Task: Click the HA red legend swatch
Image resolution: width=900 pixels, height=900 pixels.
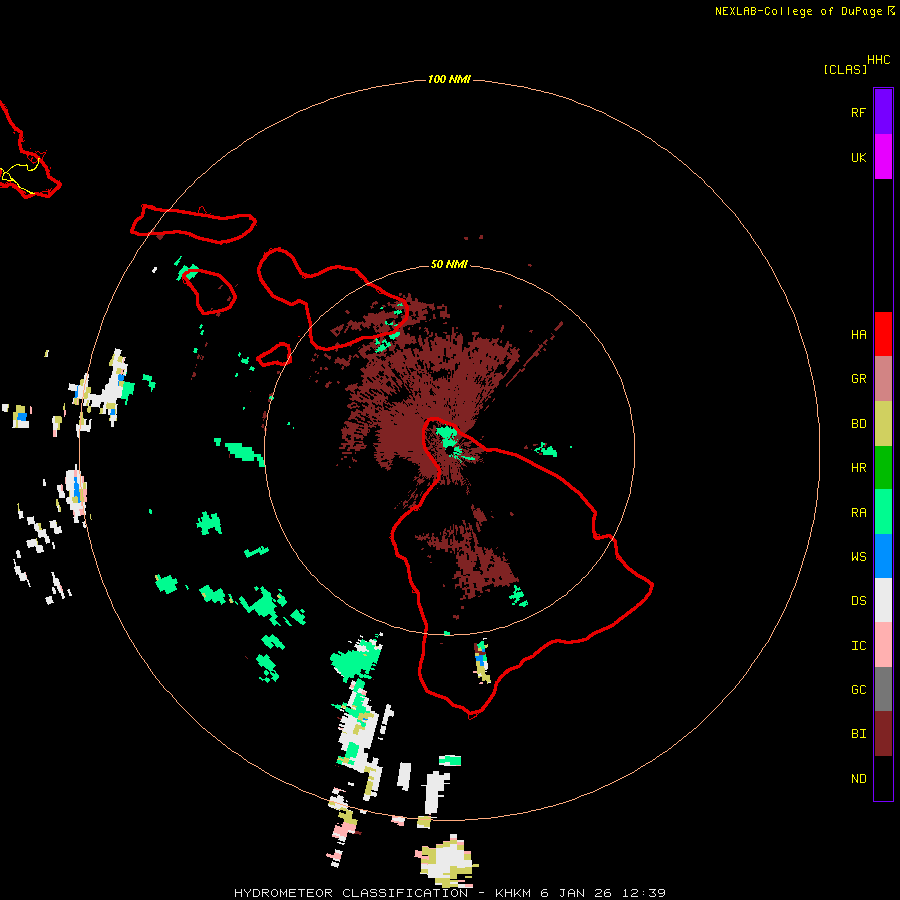Action: pyautogui.click(x=883, y=334)
